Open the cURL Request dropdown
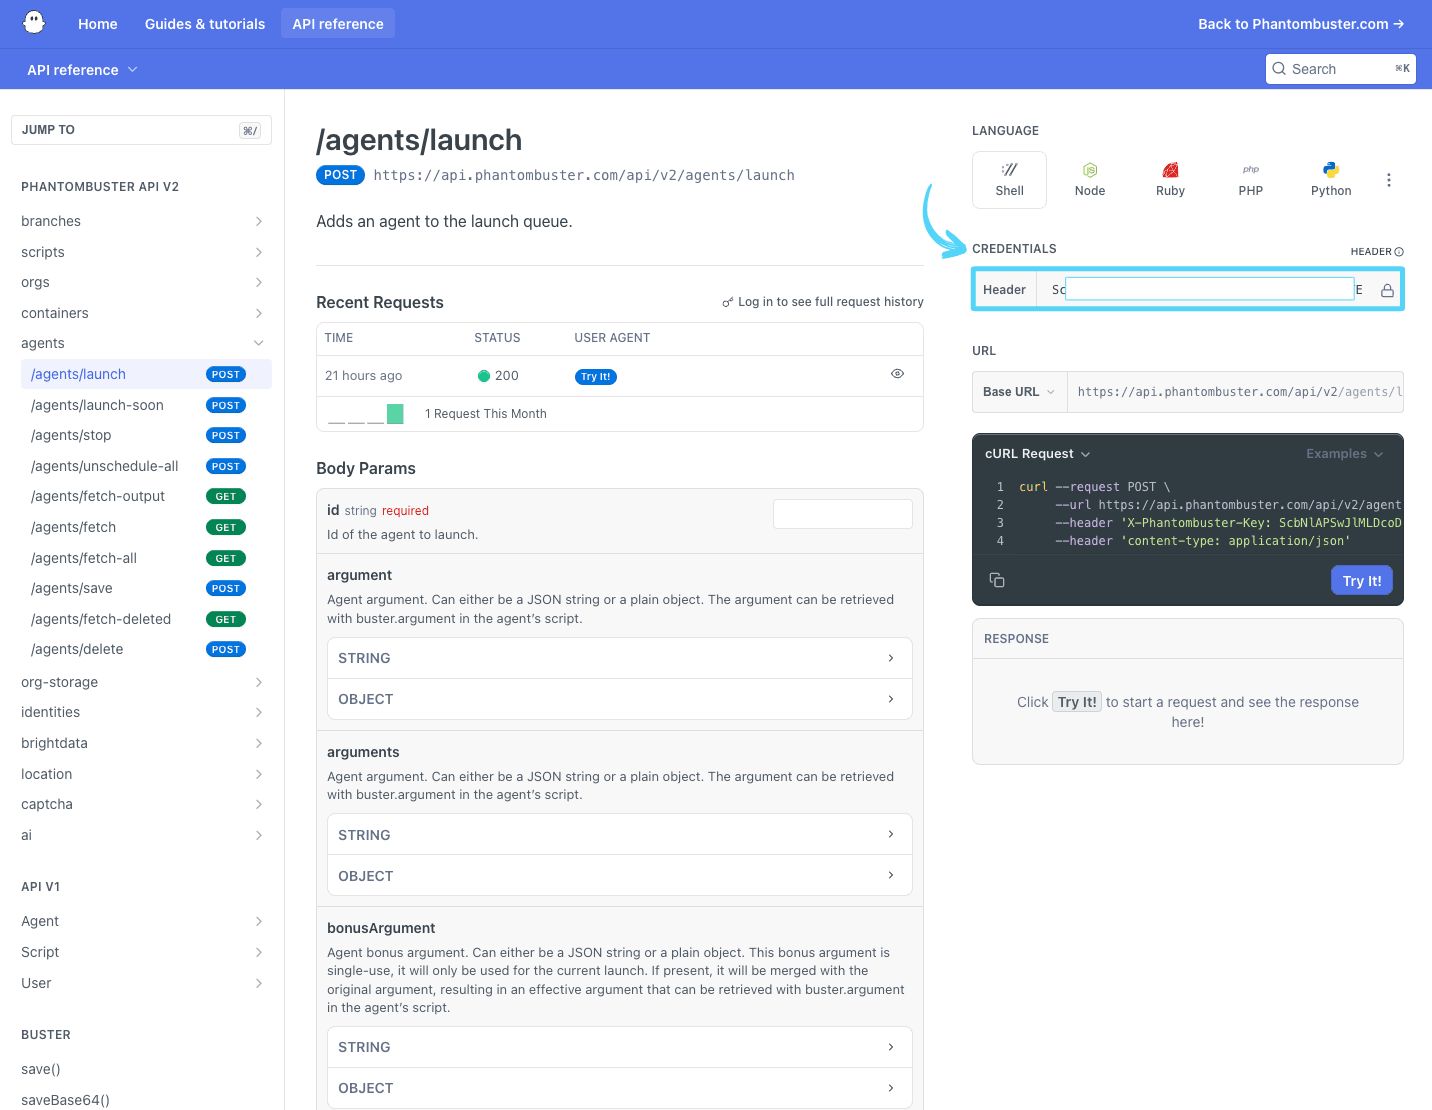 pyautogui.click(x=1037, y=454)
